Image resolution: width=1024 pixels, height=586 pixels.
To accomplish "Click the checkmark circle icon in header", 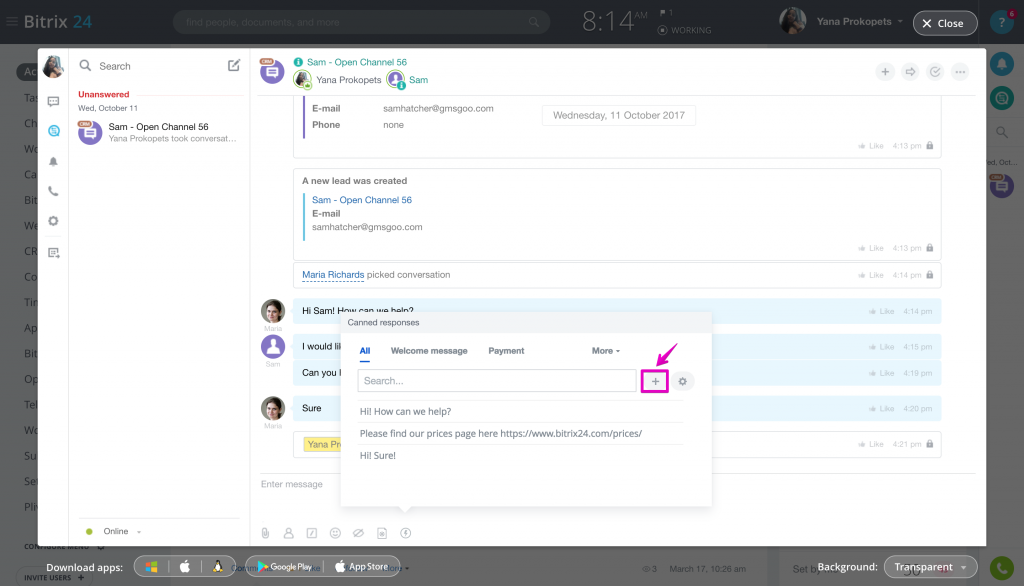I will (x=935, y=72).
